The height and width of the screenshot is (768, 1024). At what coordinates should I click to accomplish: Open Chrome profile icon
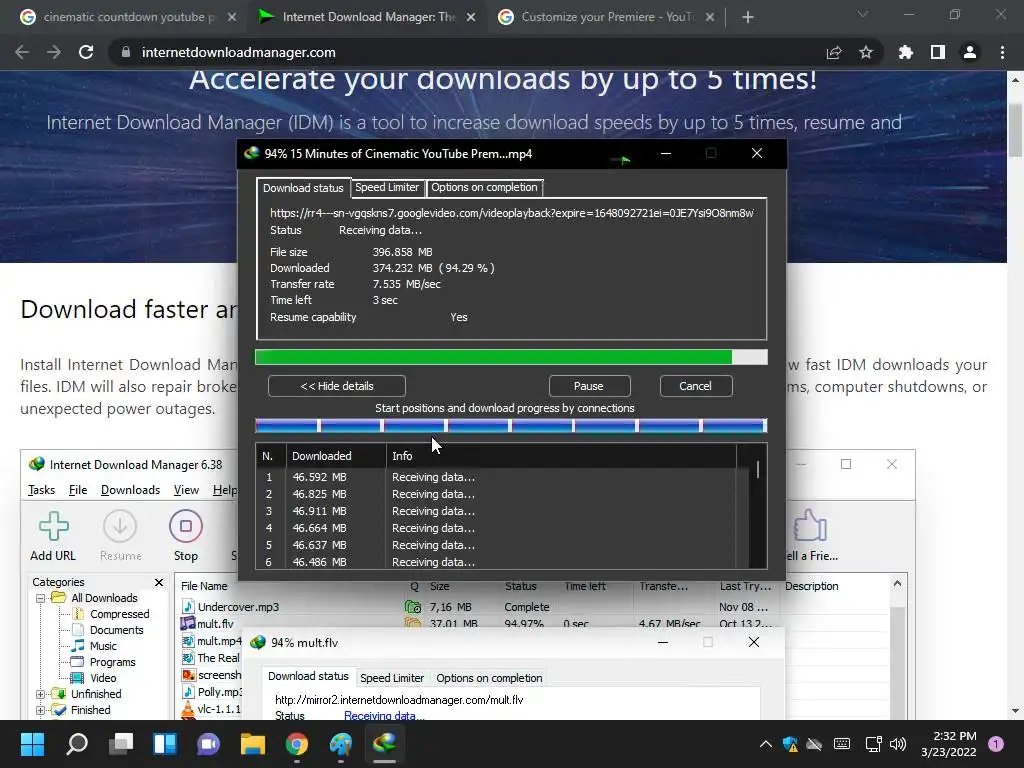coord(970,52)
